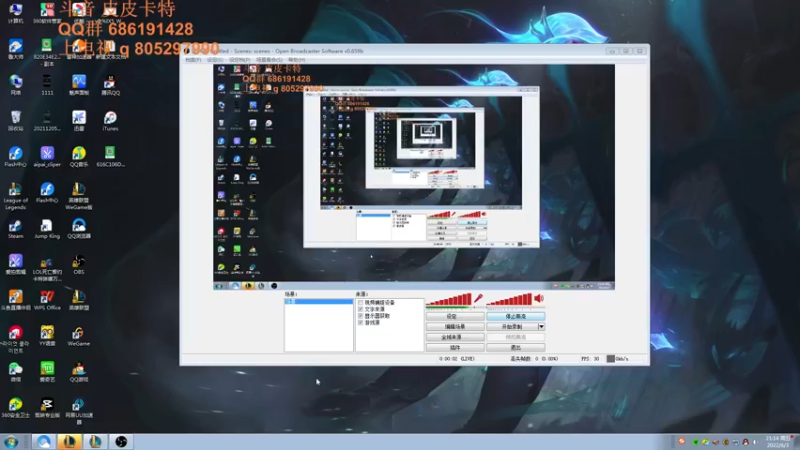800x450 pixels.
Task: Open the WeGame desktop shortcut
Action: (x=79, y=336)
